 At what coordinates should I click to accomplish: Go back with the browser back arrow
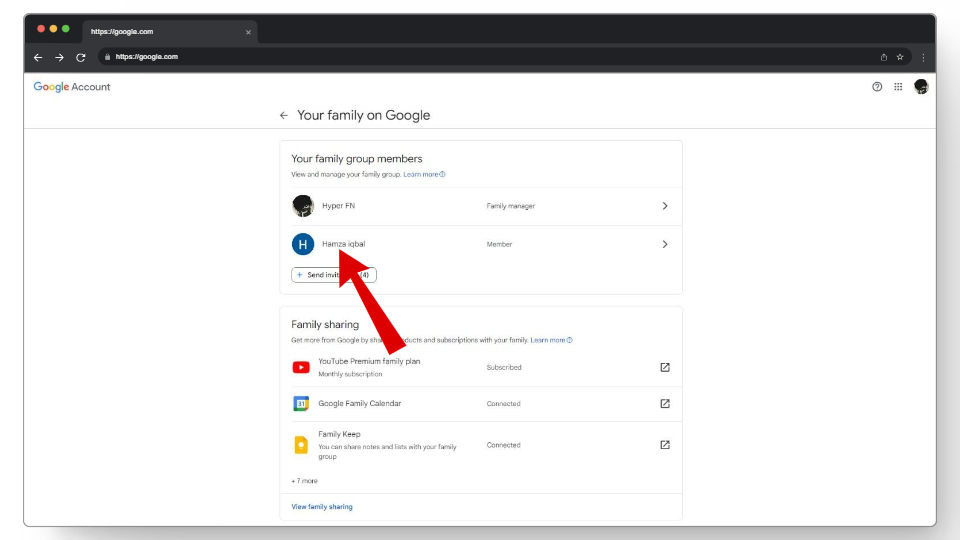tap(38, 57)
